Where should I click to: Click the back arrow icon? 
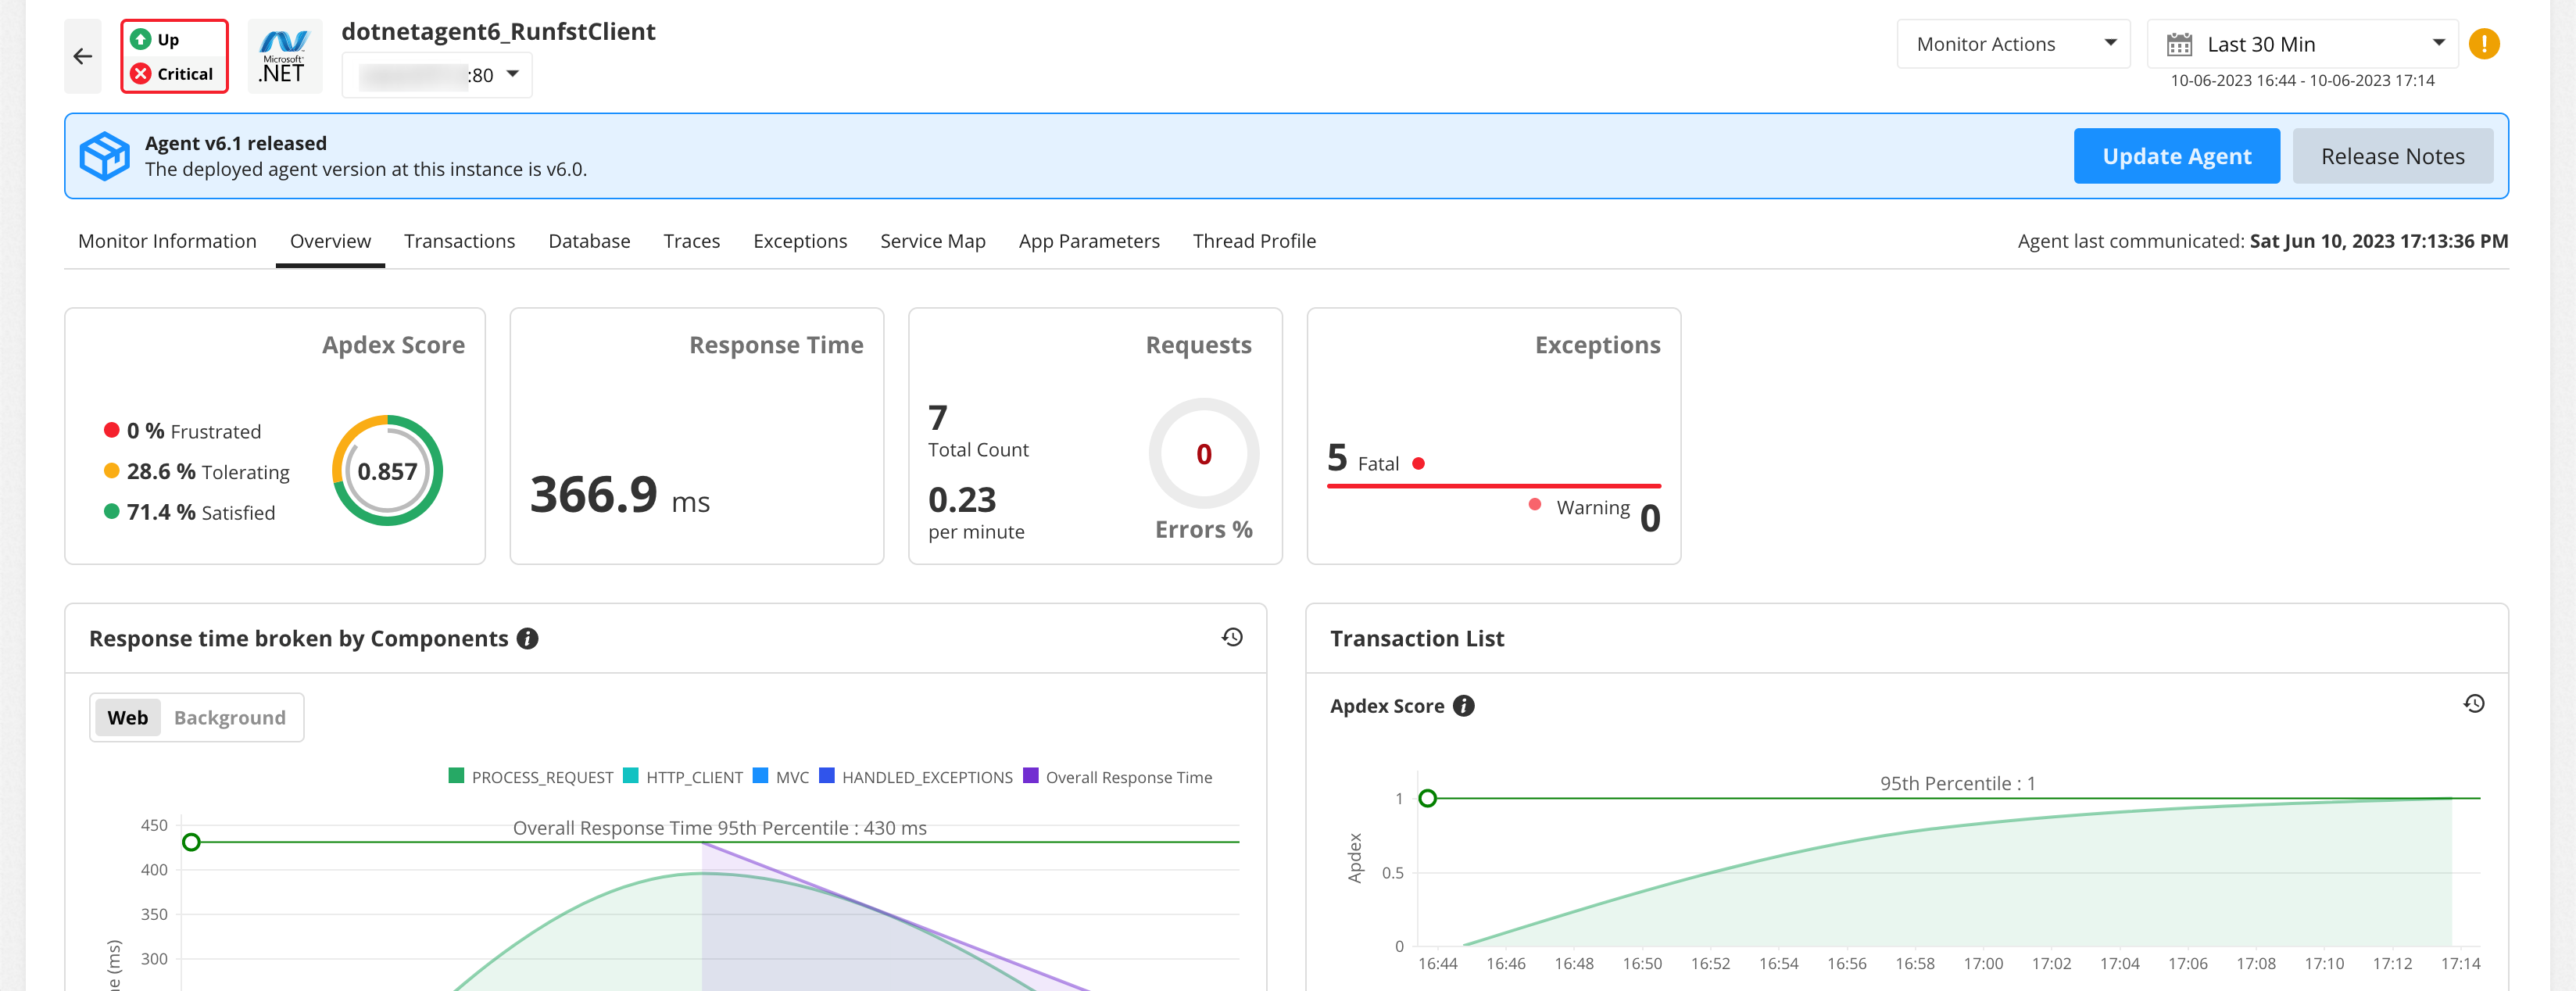tap(82, 55)
